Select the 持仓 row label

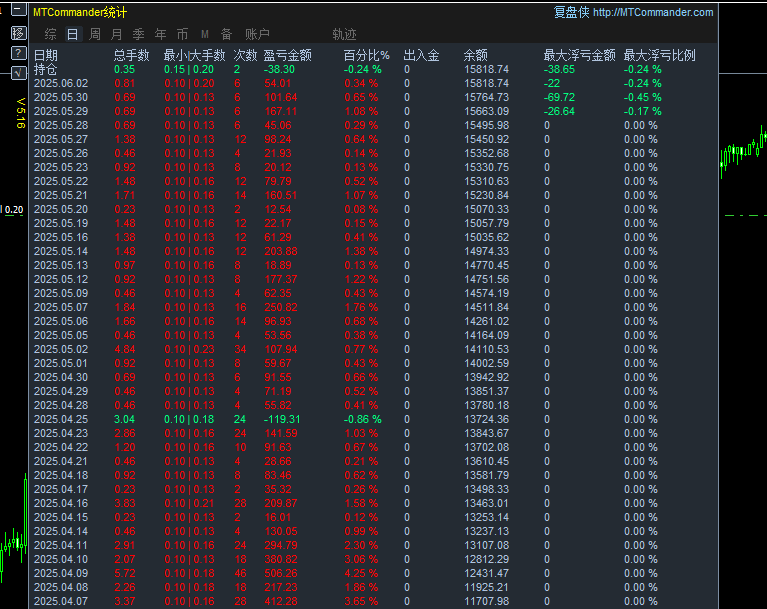pyautogui.click(x=45, y=69)
